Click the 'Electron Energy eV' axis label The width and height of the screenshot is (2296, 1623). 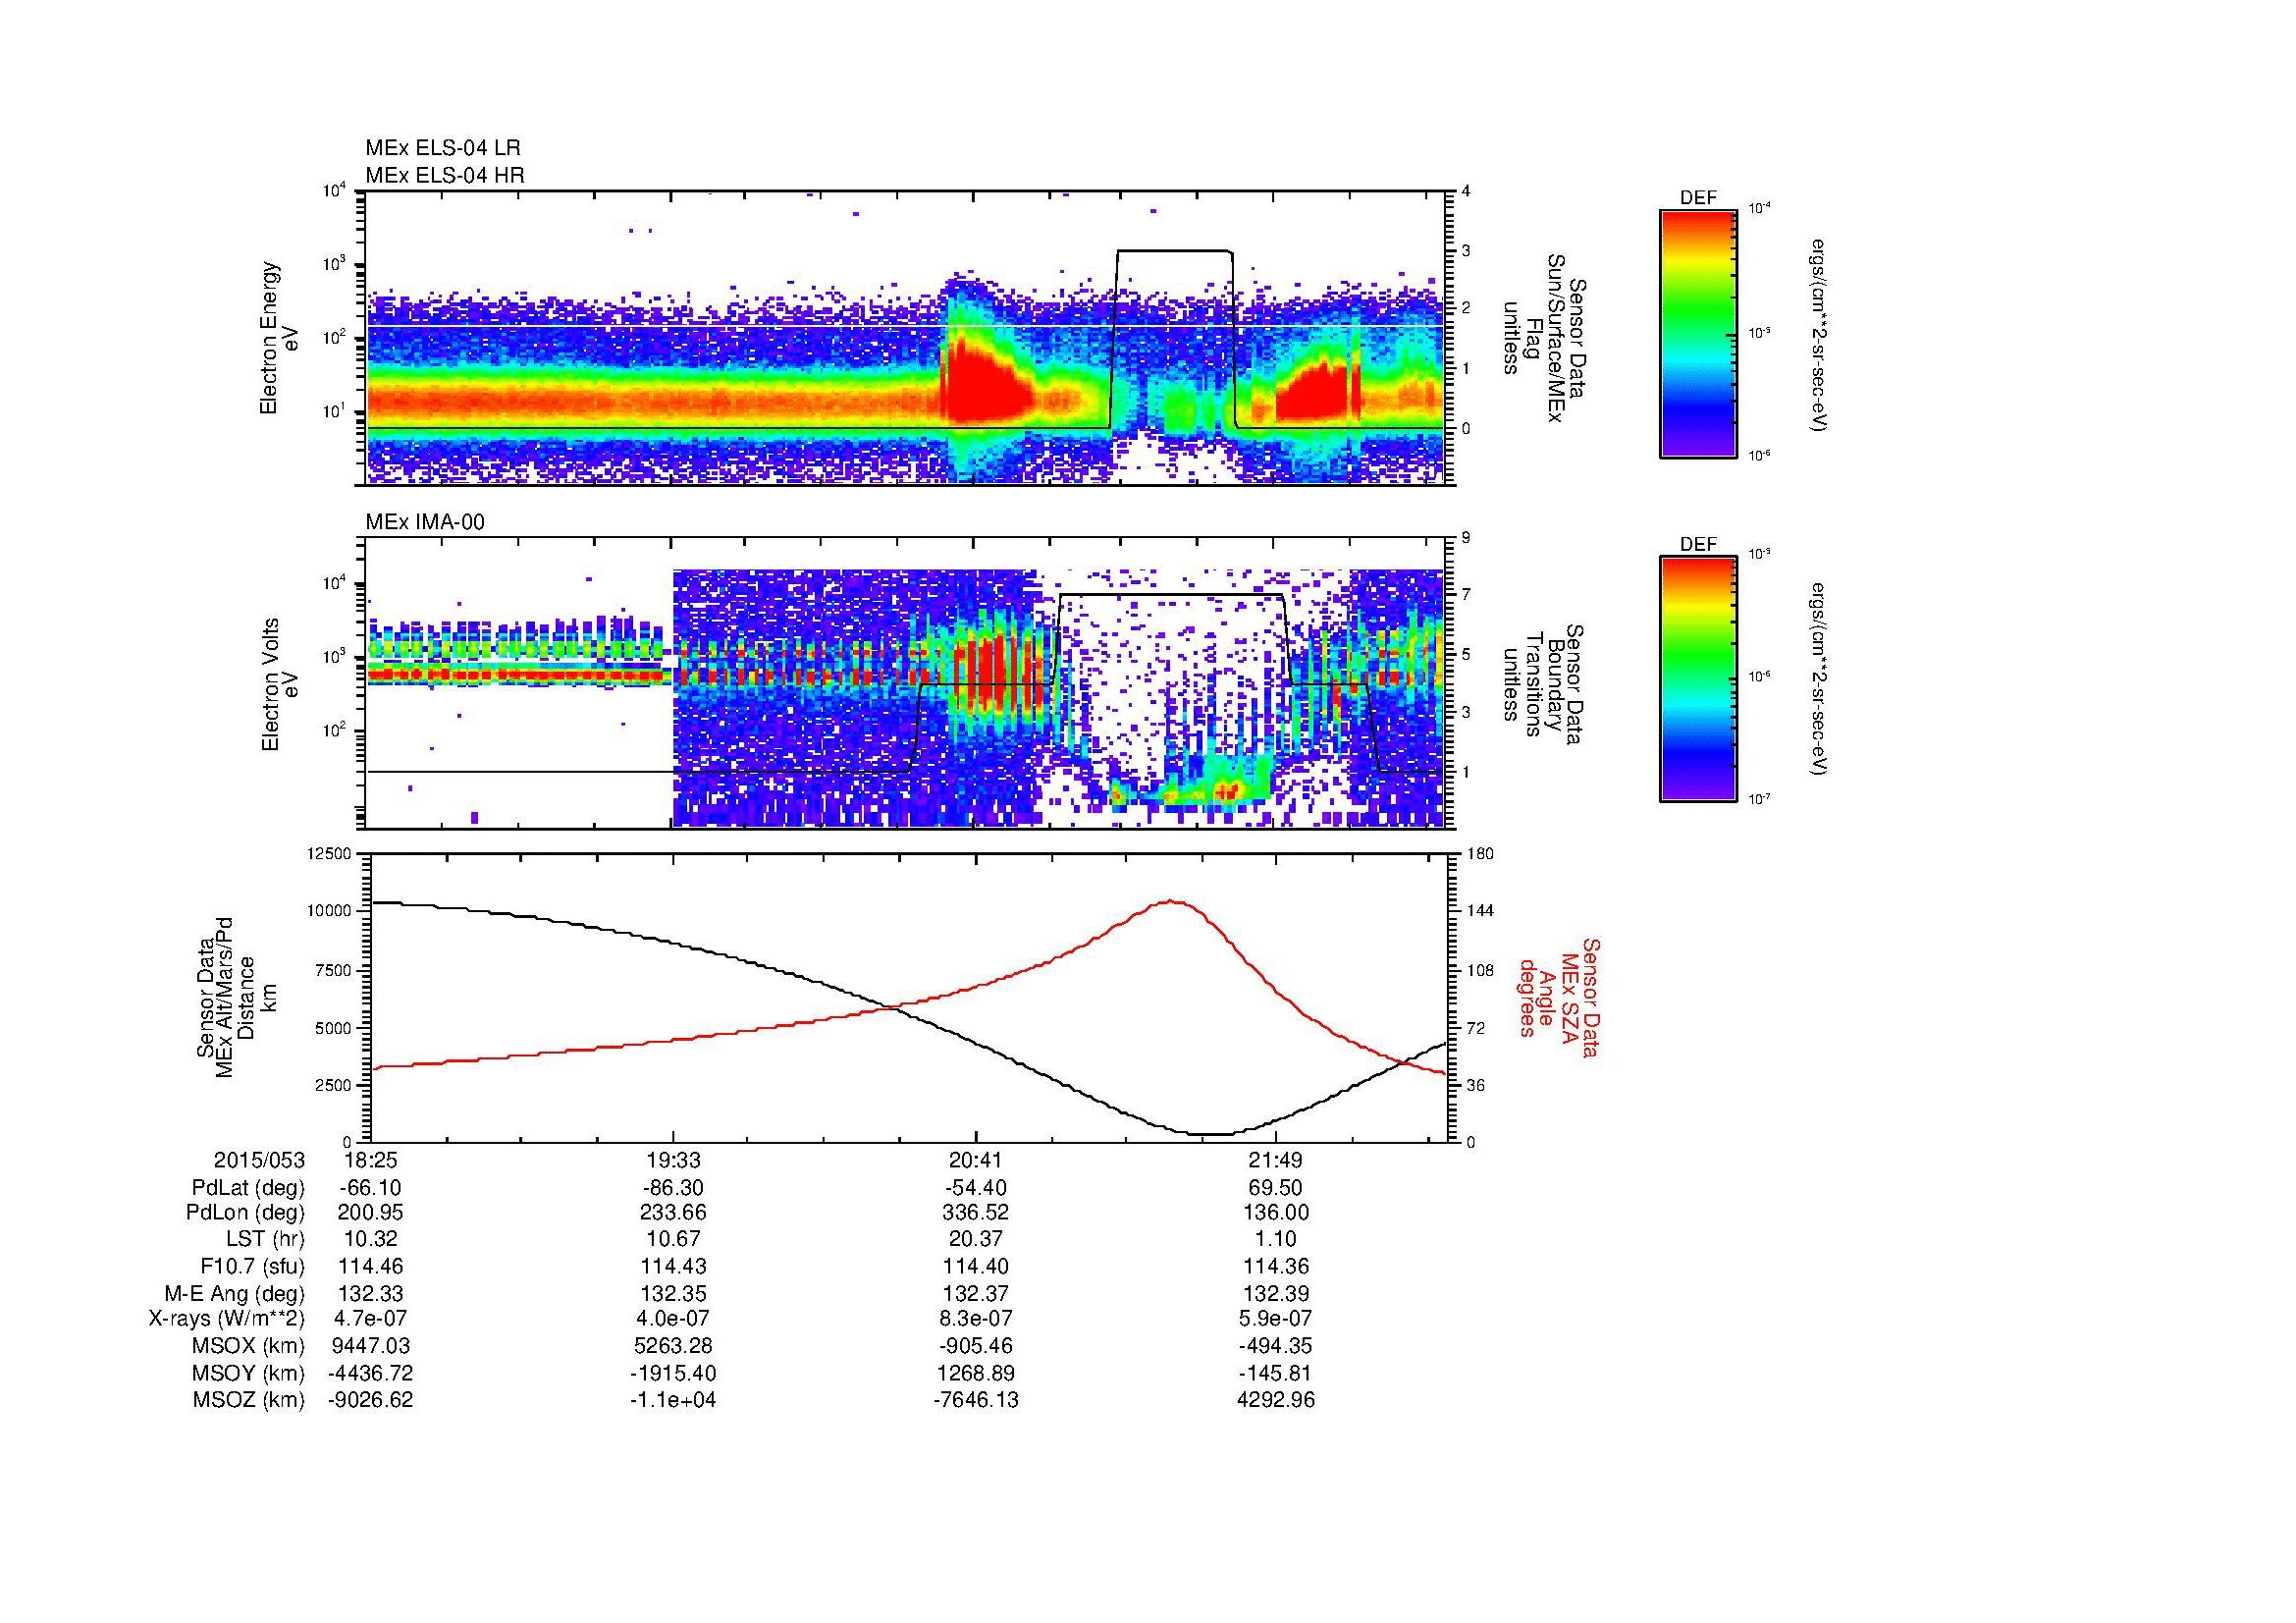pos(279,338)
